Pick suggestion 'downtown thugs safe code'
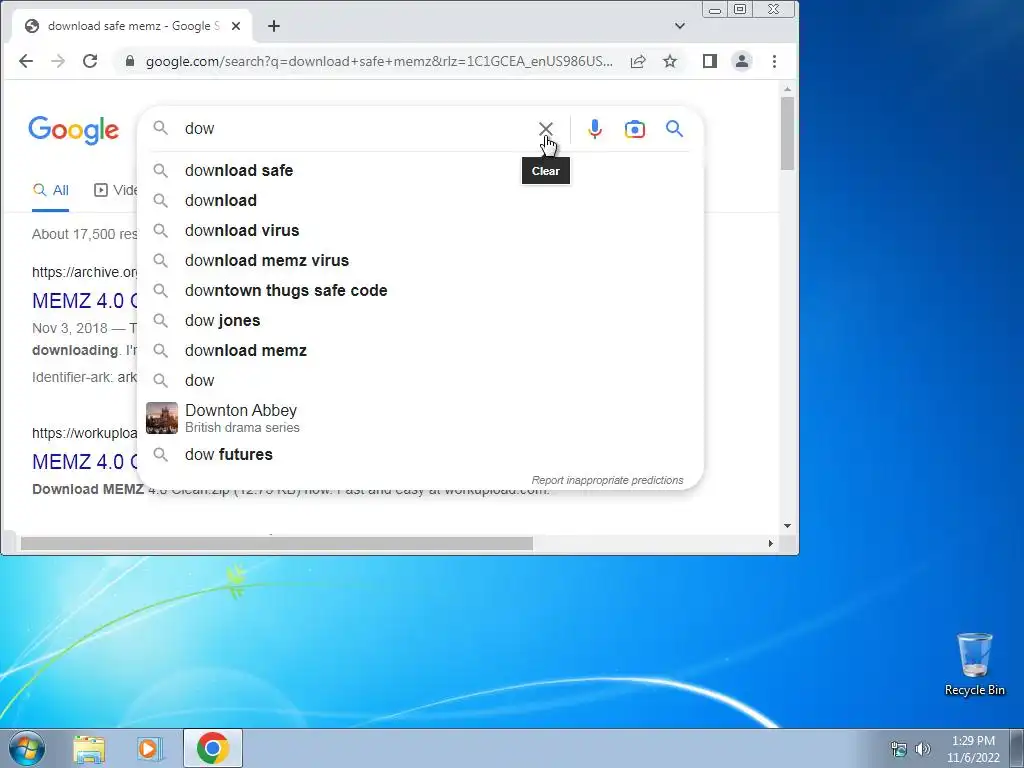The height and width of the screenshot is (768, 1024). pos(421,291)
